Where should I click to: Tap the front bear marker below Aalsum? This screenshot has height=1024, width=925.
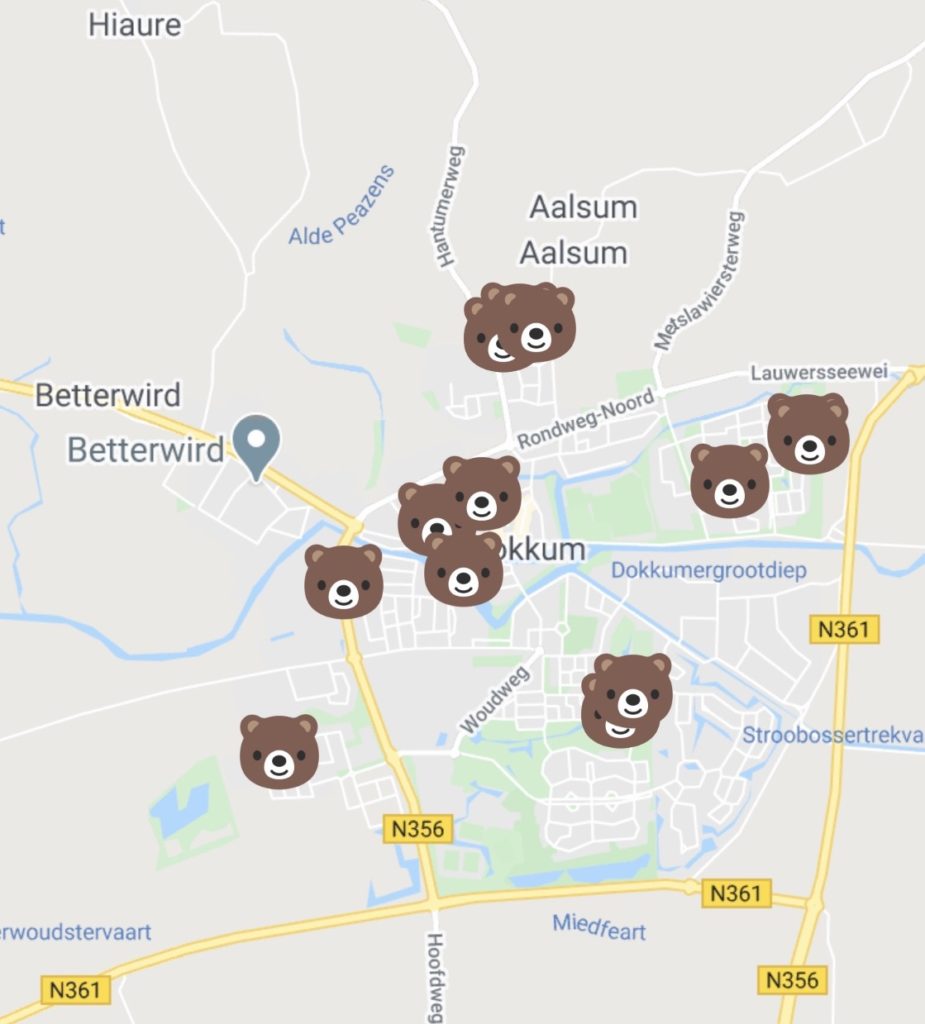point(536,325)
